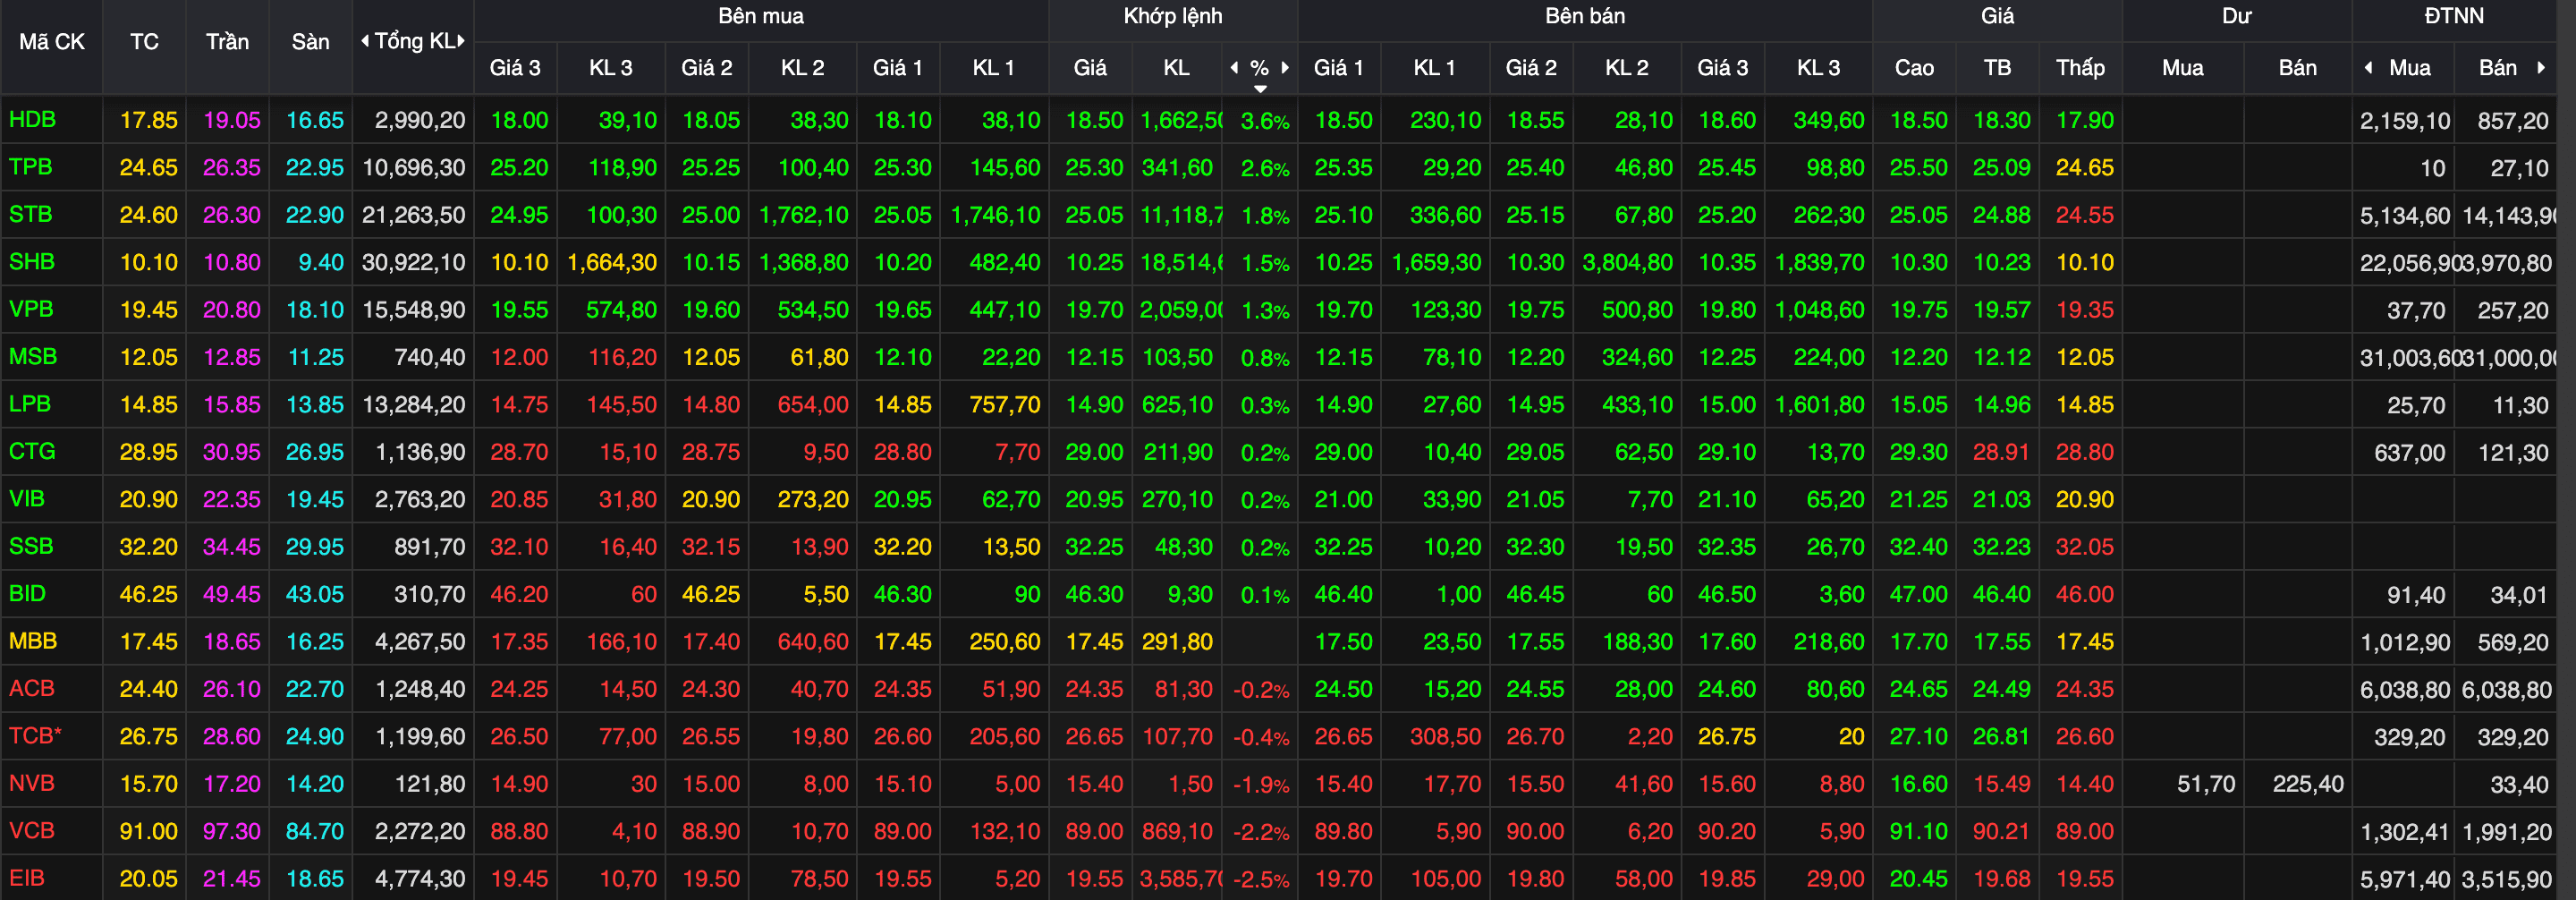Click BID high price 47.00
The image size is (2576, 900).
tap(1918, 594)
